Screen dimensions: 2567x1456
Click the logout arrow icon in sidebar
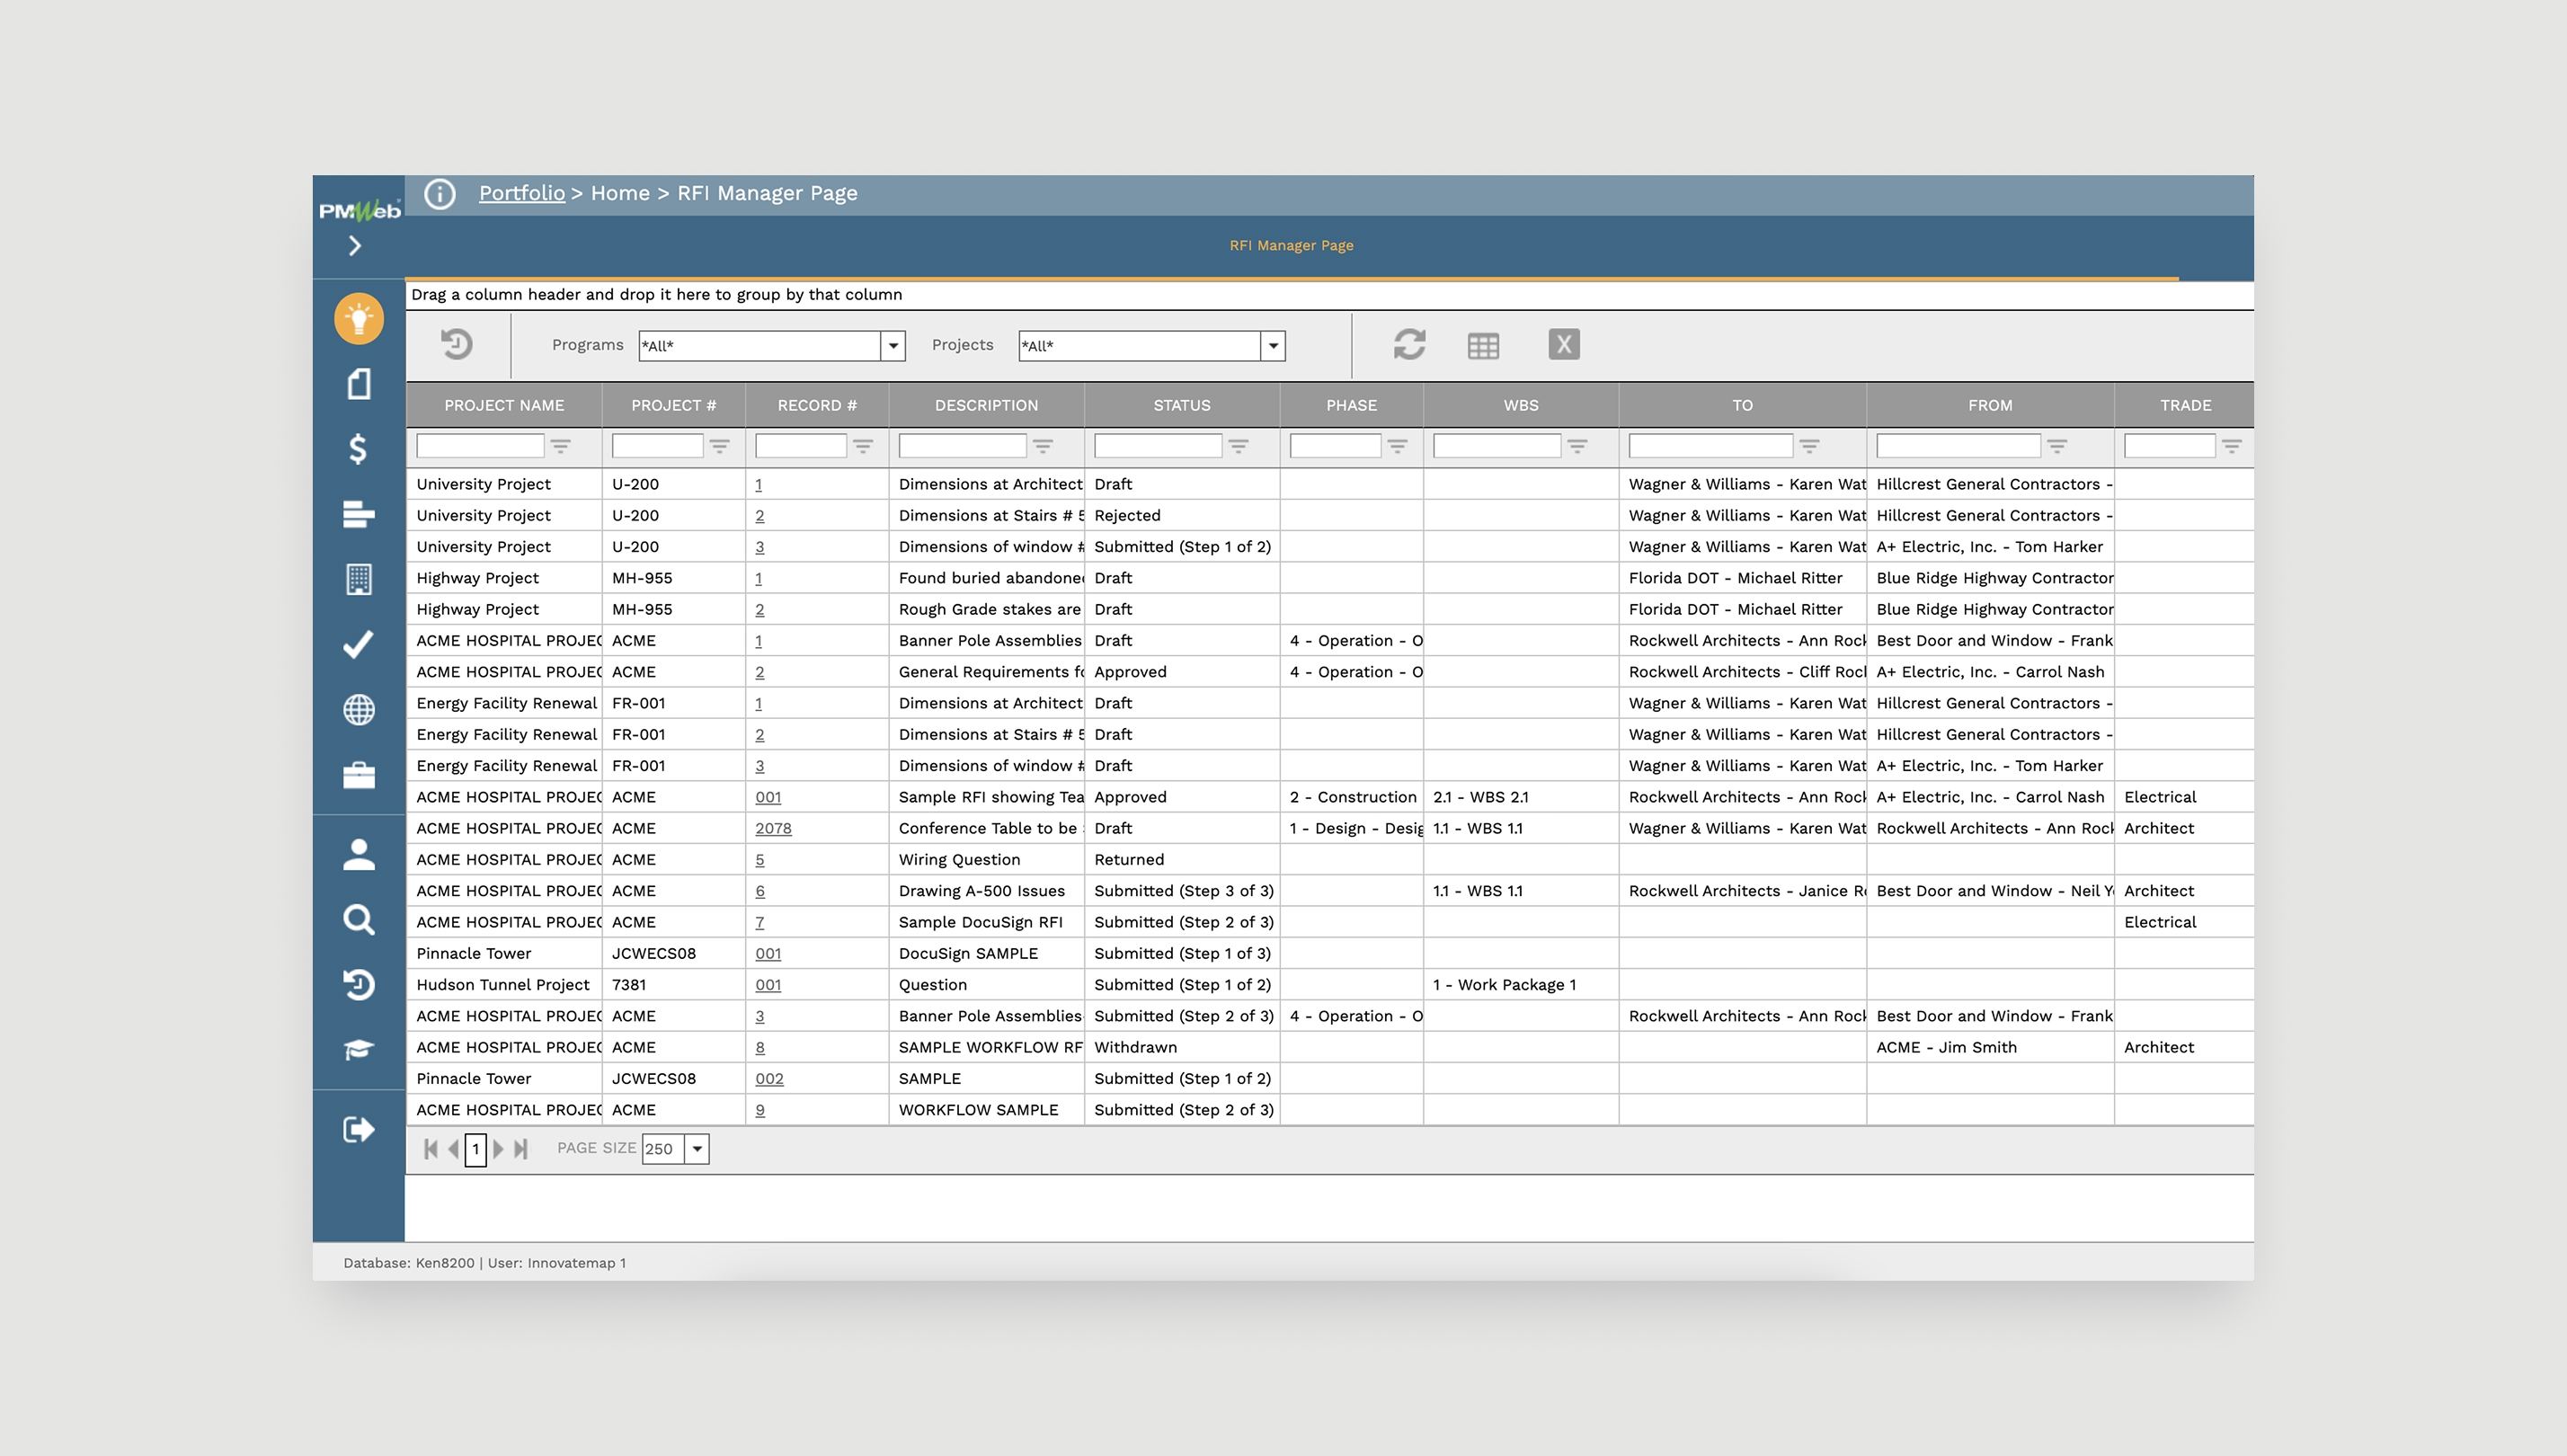[359, 1129]
